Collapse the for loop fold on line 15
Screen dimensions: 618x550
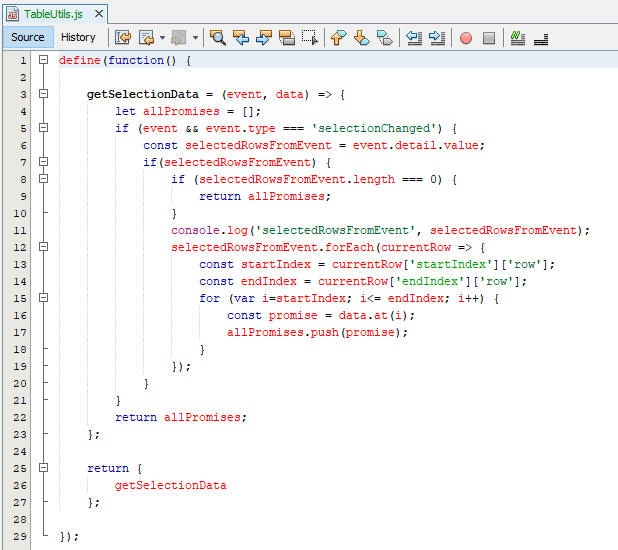coord(43,298)
